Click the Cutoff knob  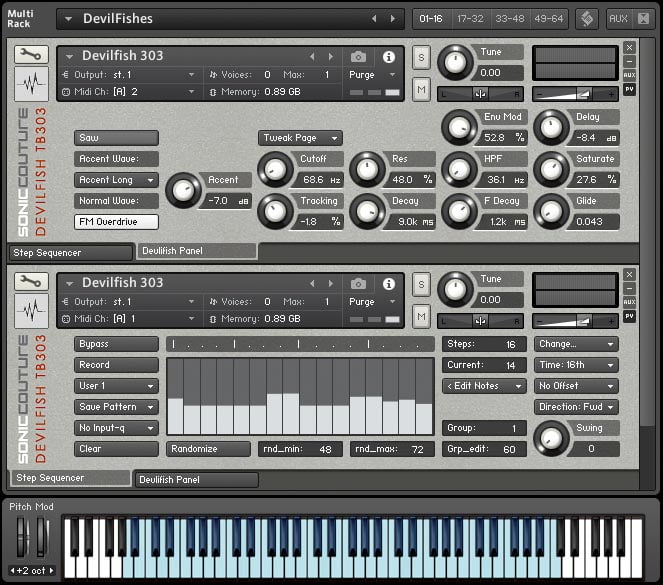pyautogui.click(x=275, y=170)
